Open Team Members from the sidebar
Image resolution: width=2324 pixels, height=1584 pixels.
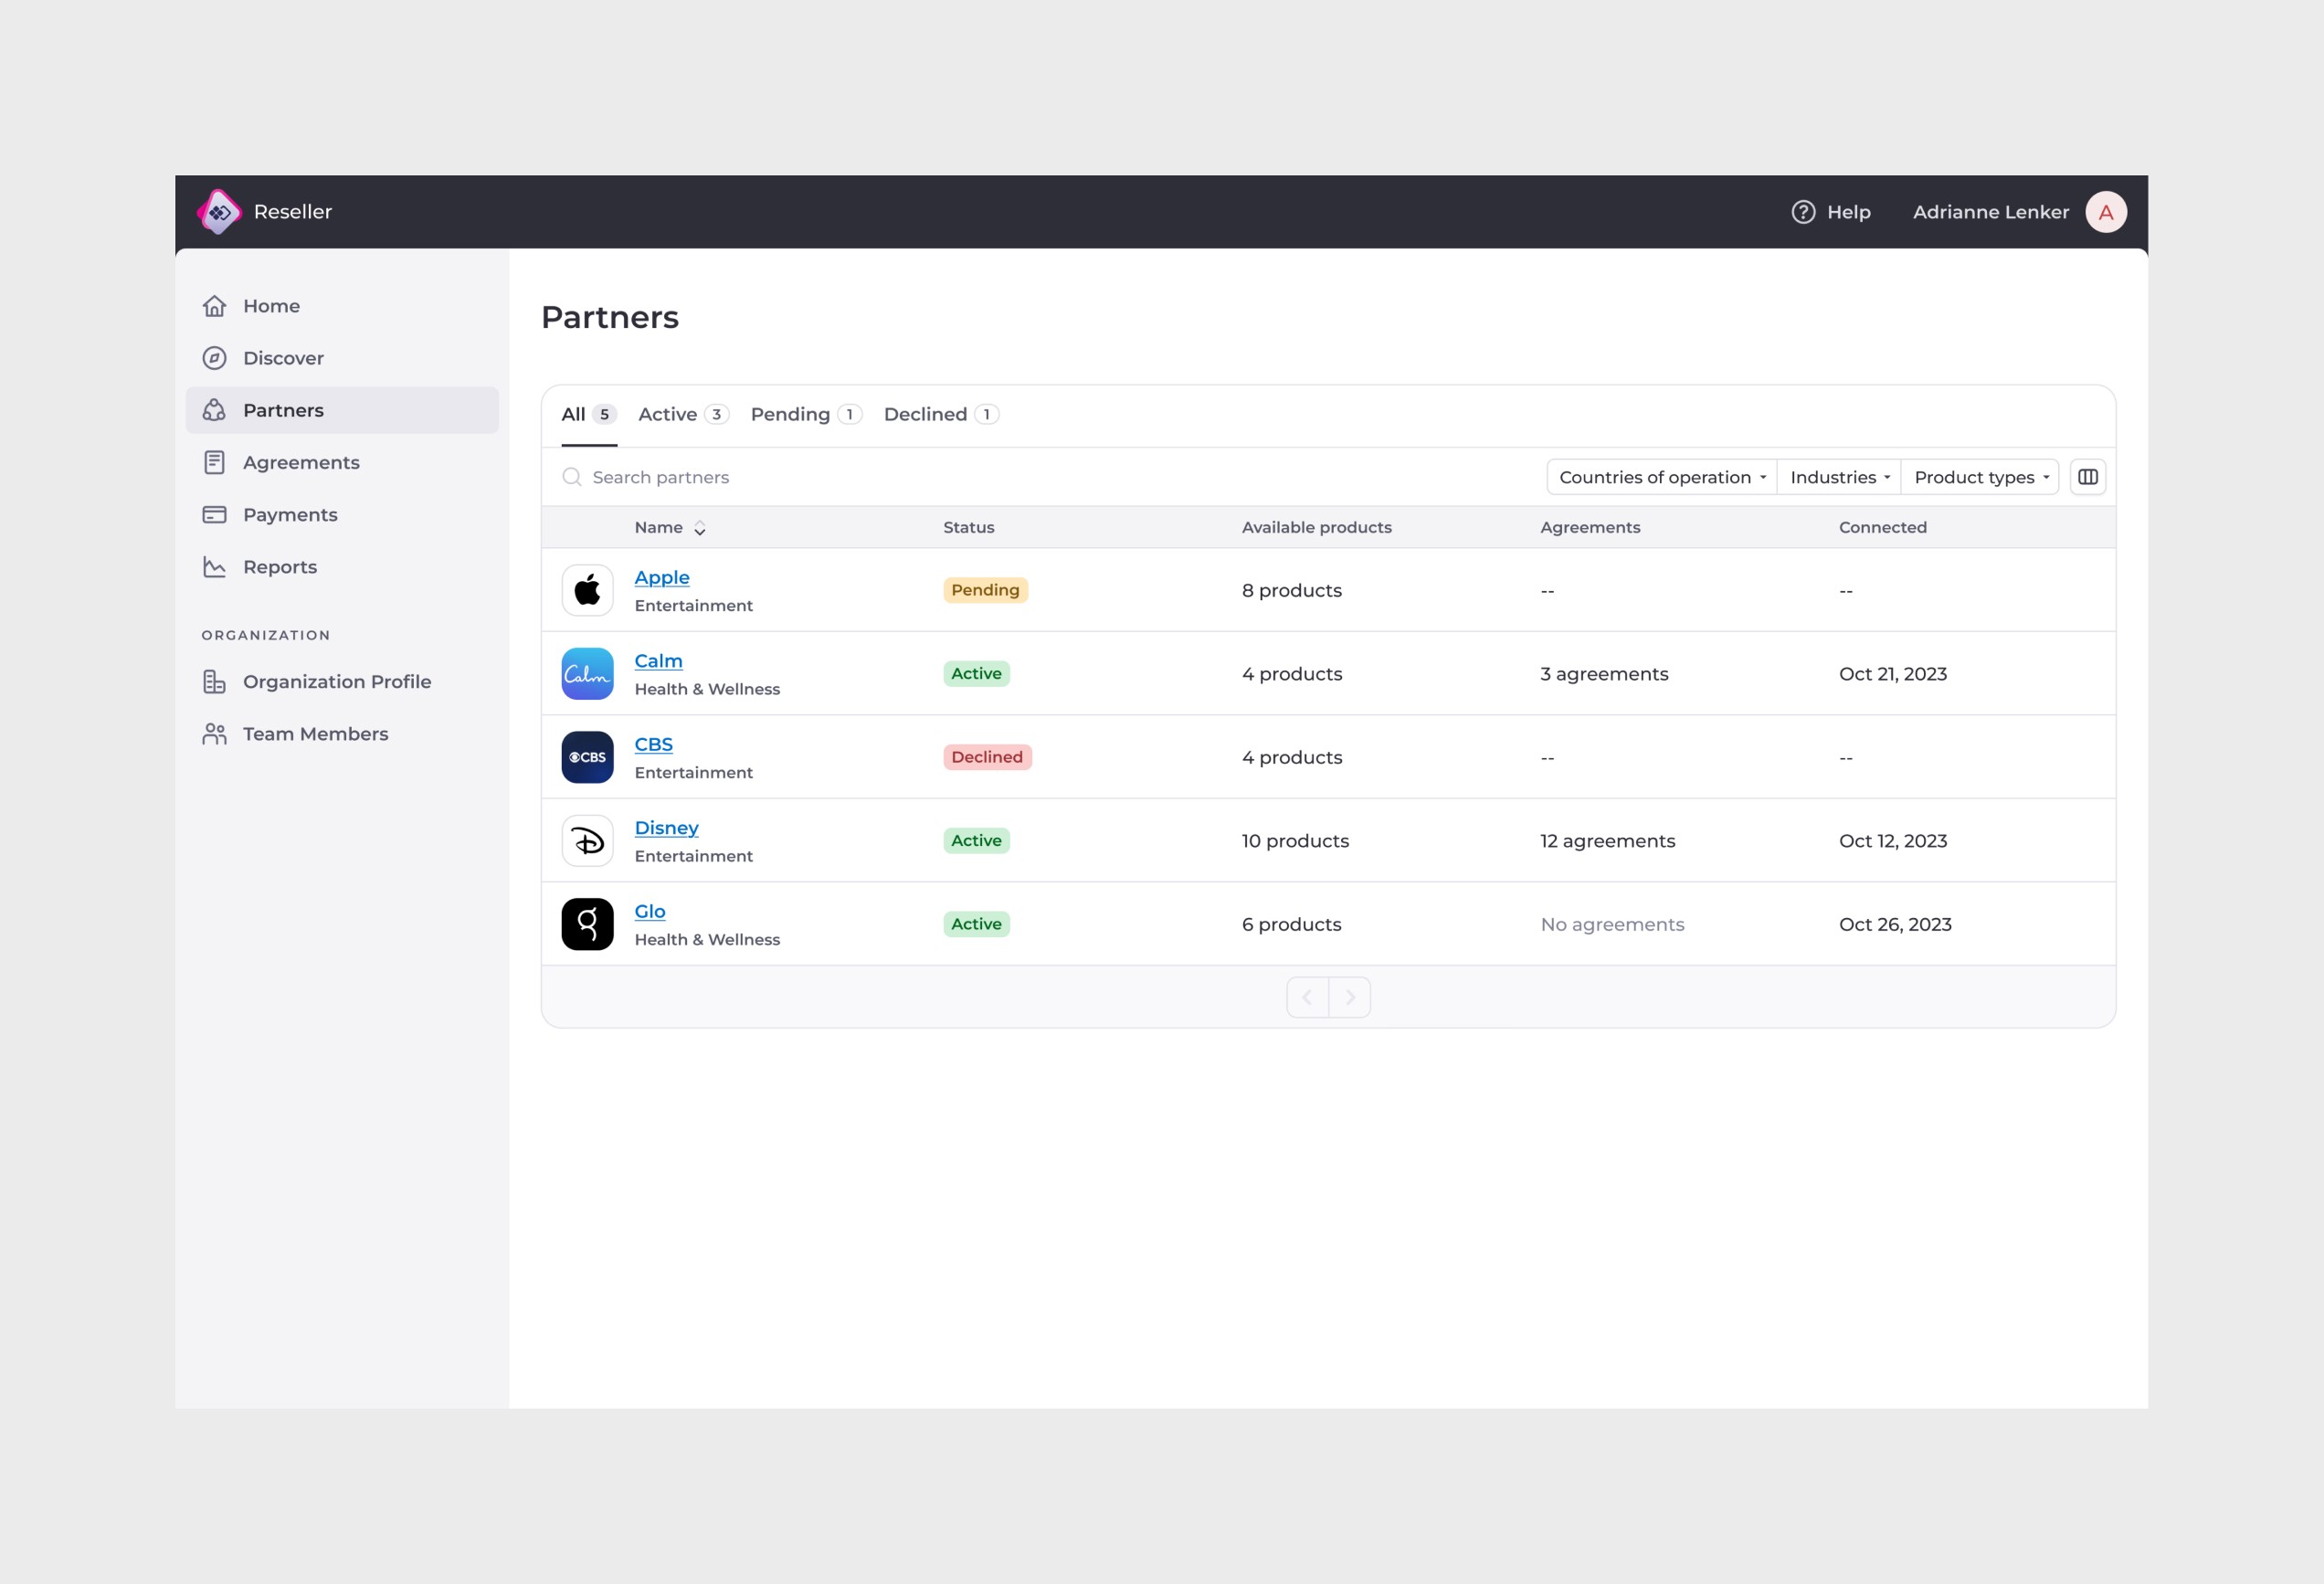[315, 733]
